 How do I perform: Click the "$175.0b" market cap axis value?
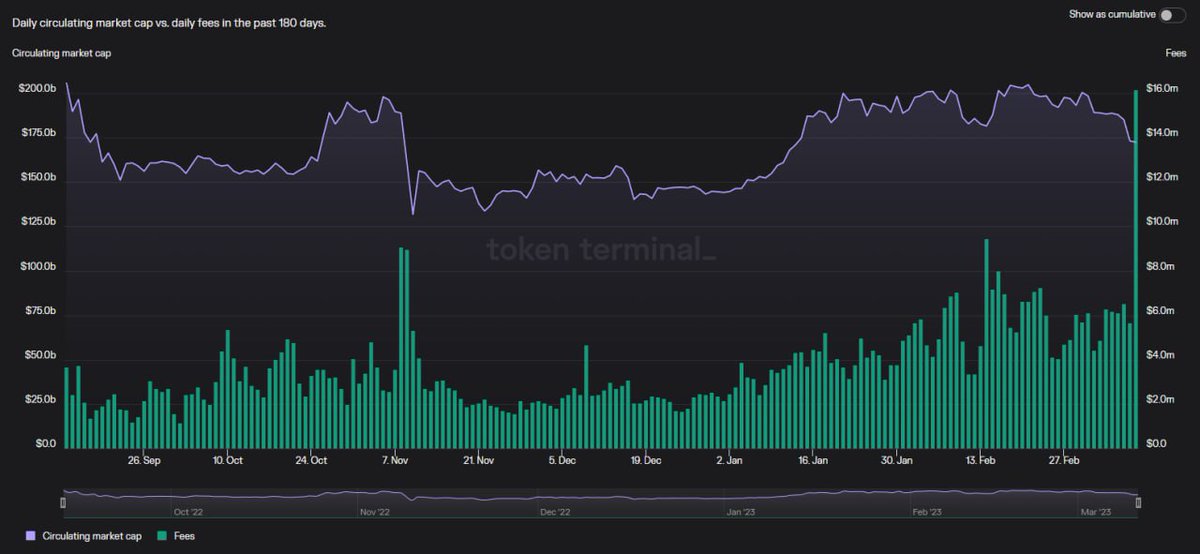37,133
